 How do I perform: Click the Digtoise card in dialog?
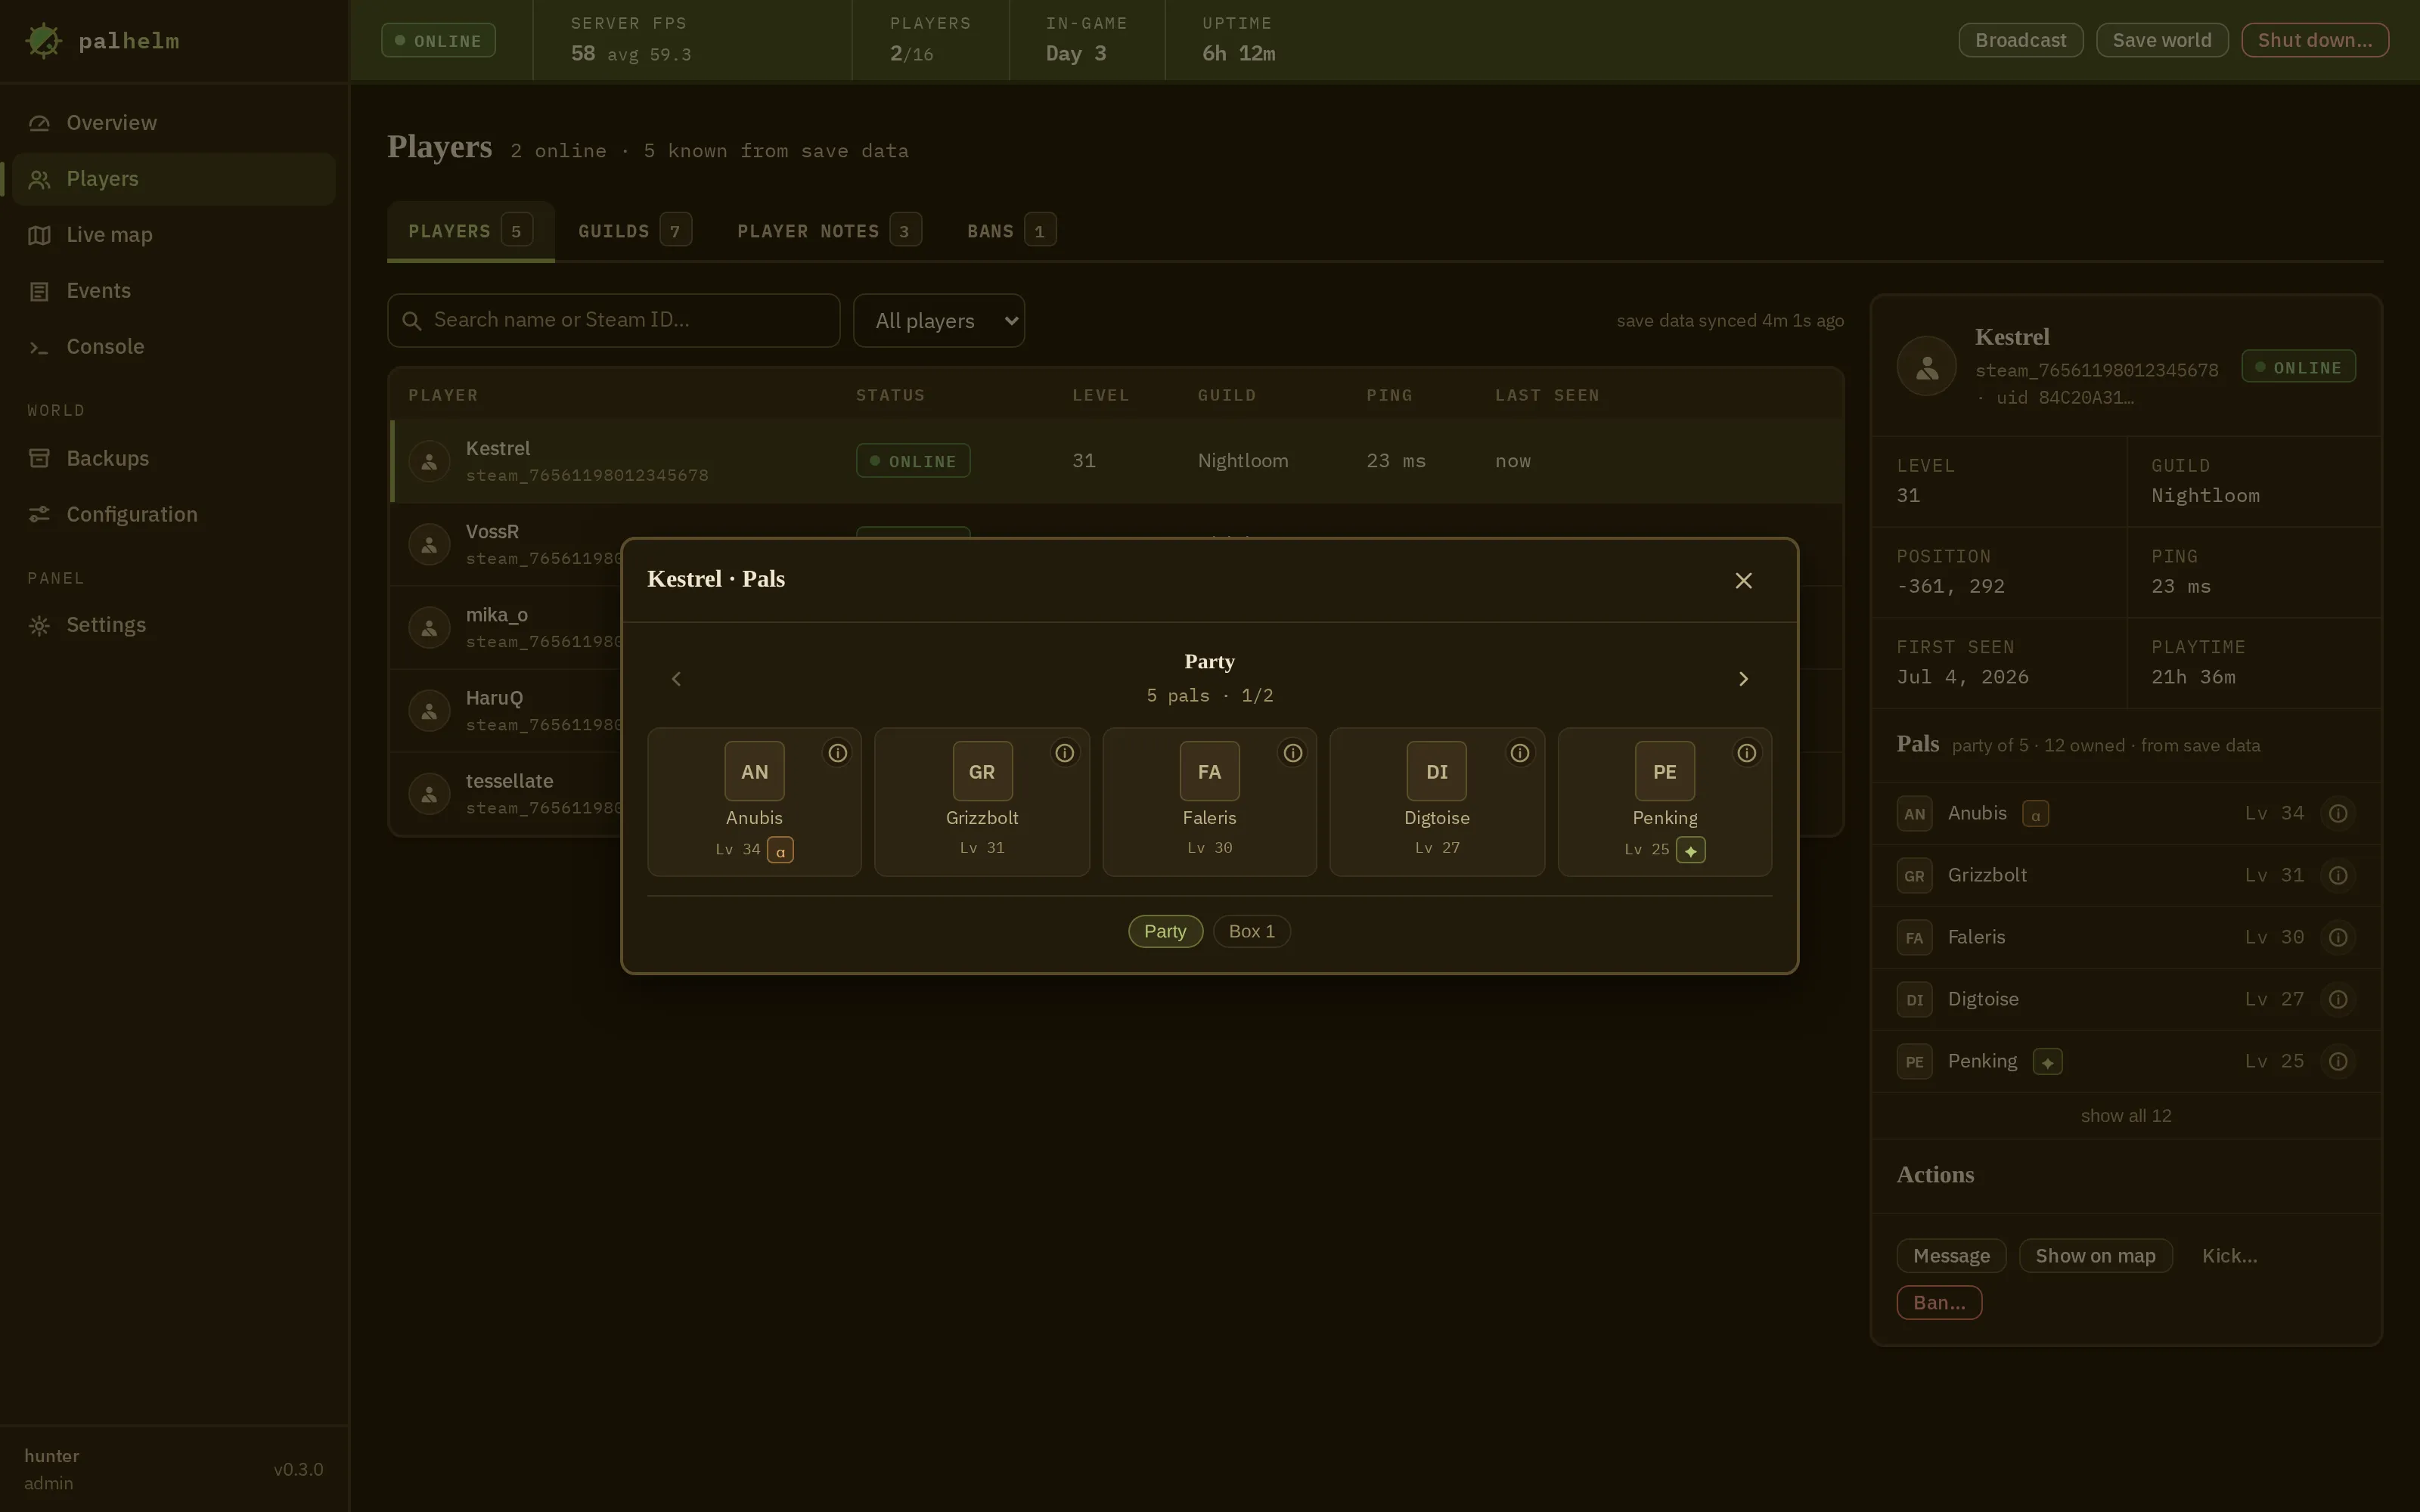[x=1437, y=803]
